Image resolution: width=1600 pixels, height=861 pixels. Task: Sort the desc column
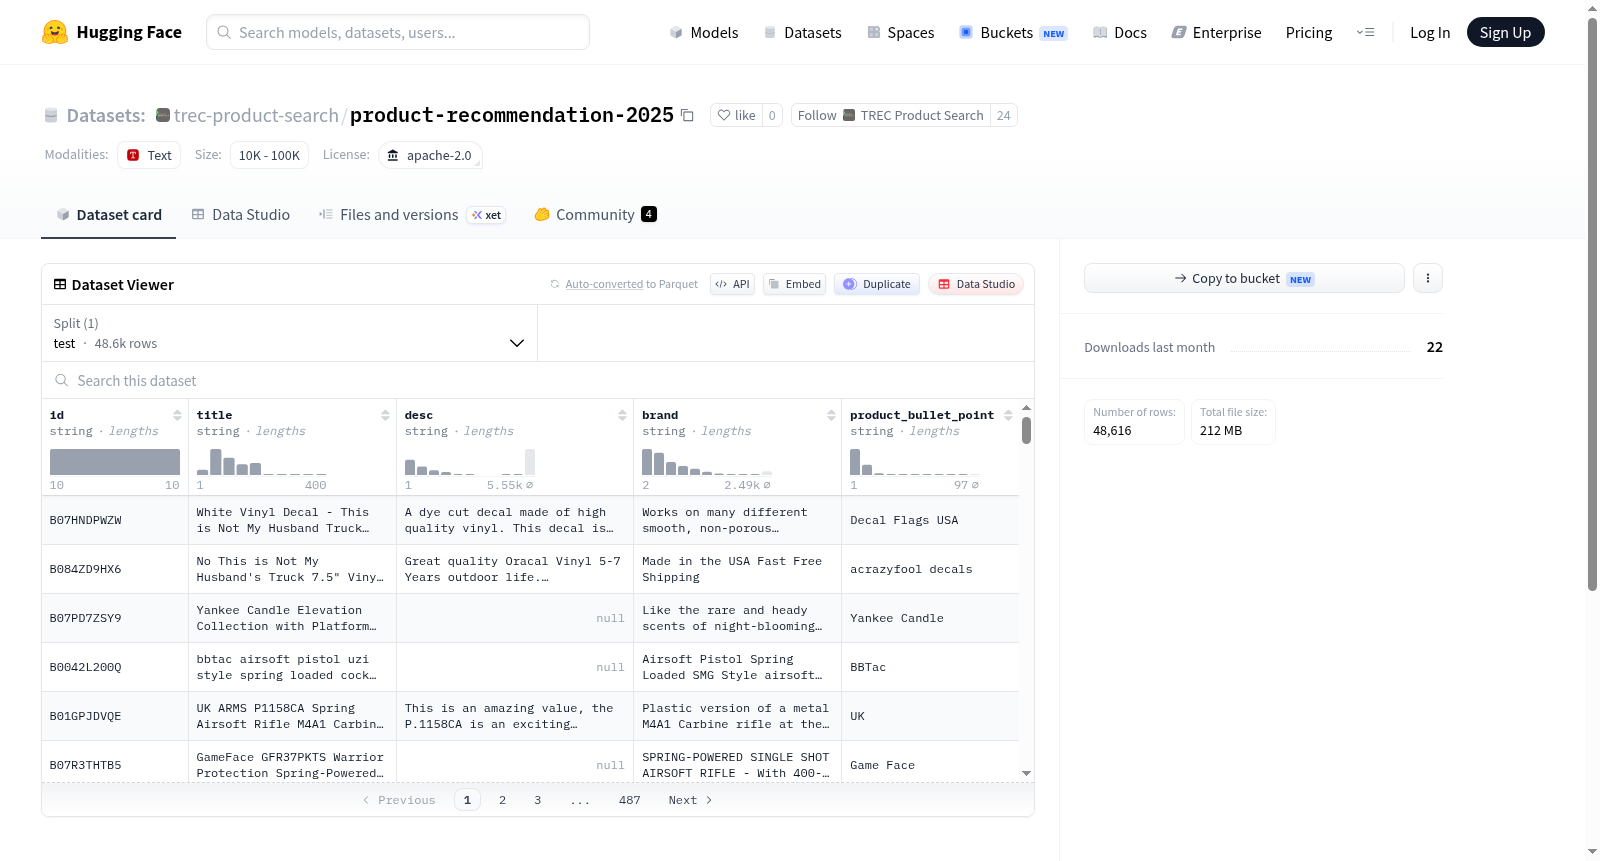pos(622,415)
